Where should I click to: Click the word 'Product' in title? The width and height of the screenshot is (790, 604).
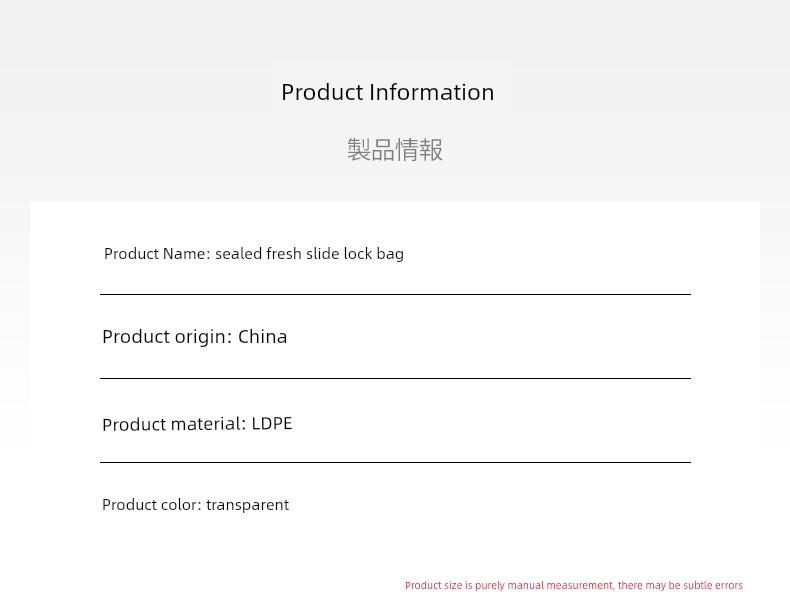click(322, 93)
